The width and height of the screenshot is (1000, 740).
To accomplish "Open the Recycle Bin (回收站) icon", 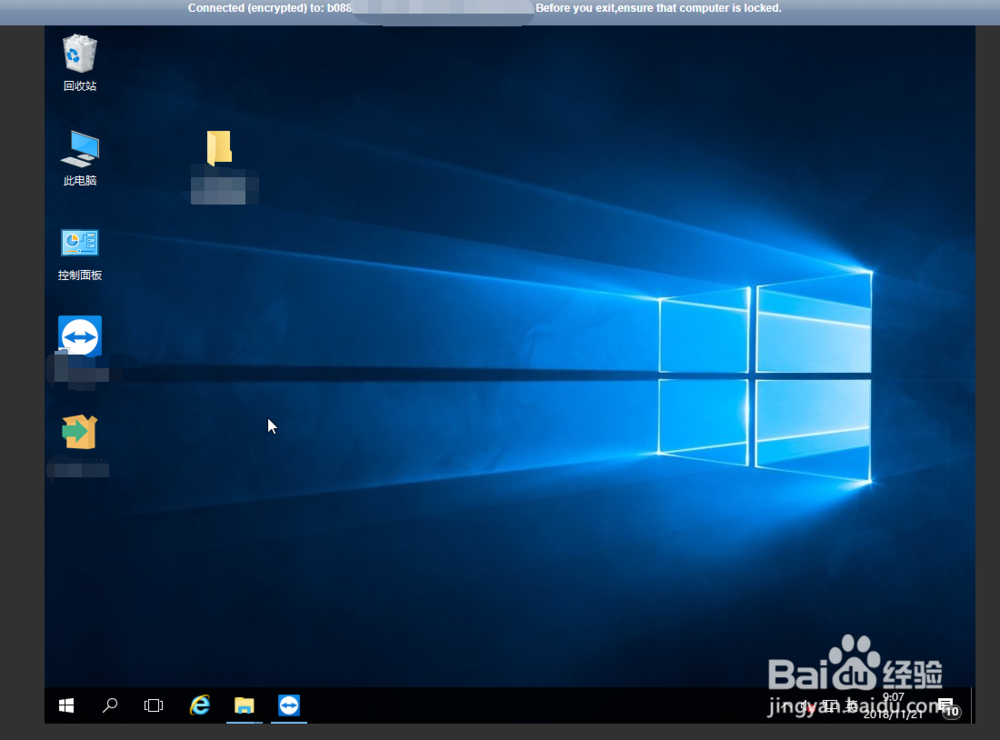I will coord(80,63).
